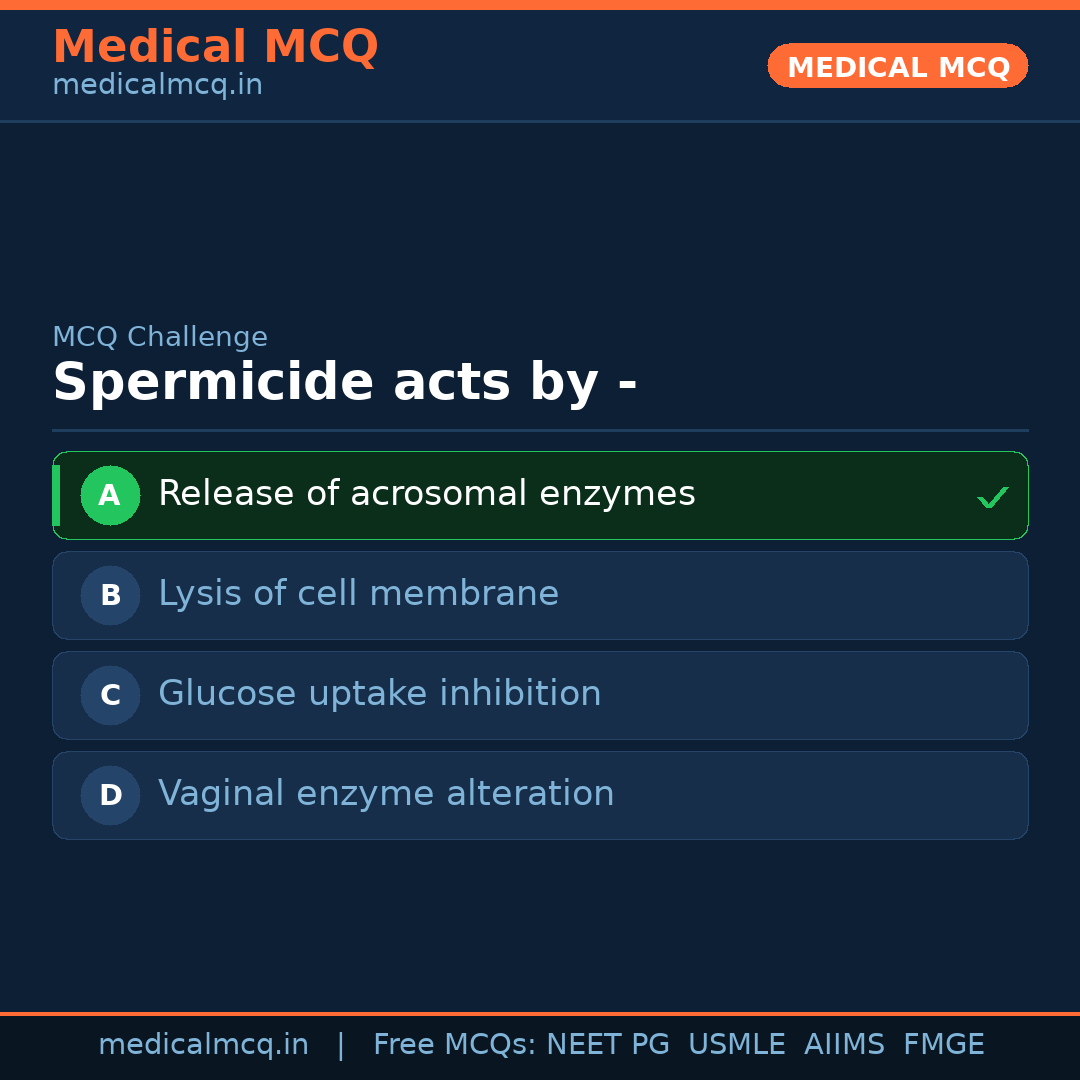Pick the 'Glucose uptake inhibition' answer
This screenshot has height=1080, width=1080.
click(x=379, y=694)
